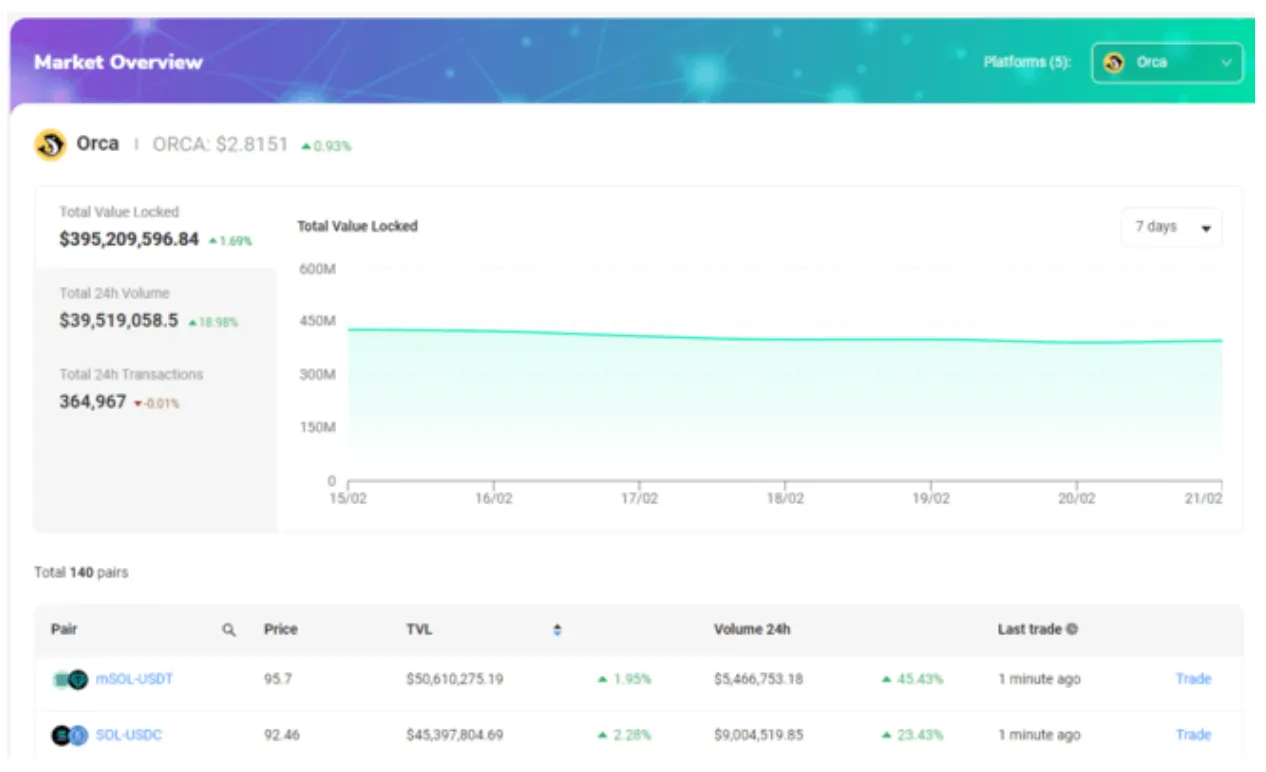The width and height of the screenshot is (1266, 772).
Task: Open the 7 days time range dropdown
Action: pyautogui.click(x=1171, y=227)
